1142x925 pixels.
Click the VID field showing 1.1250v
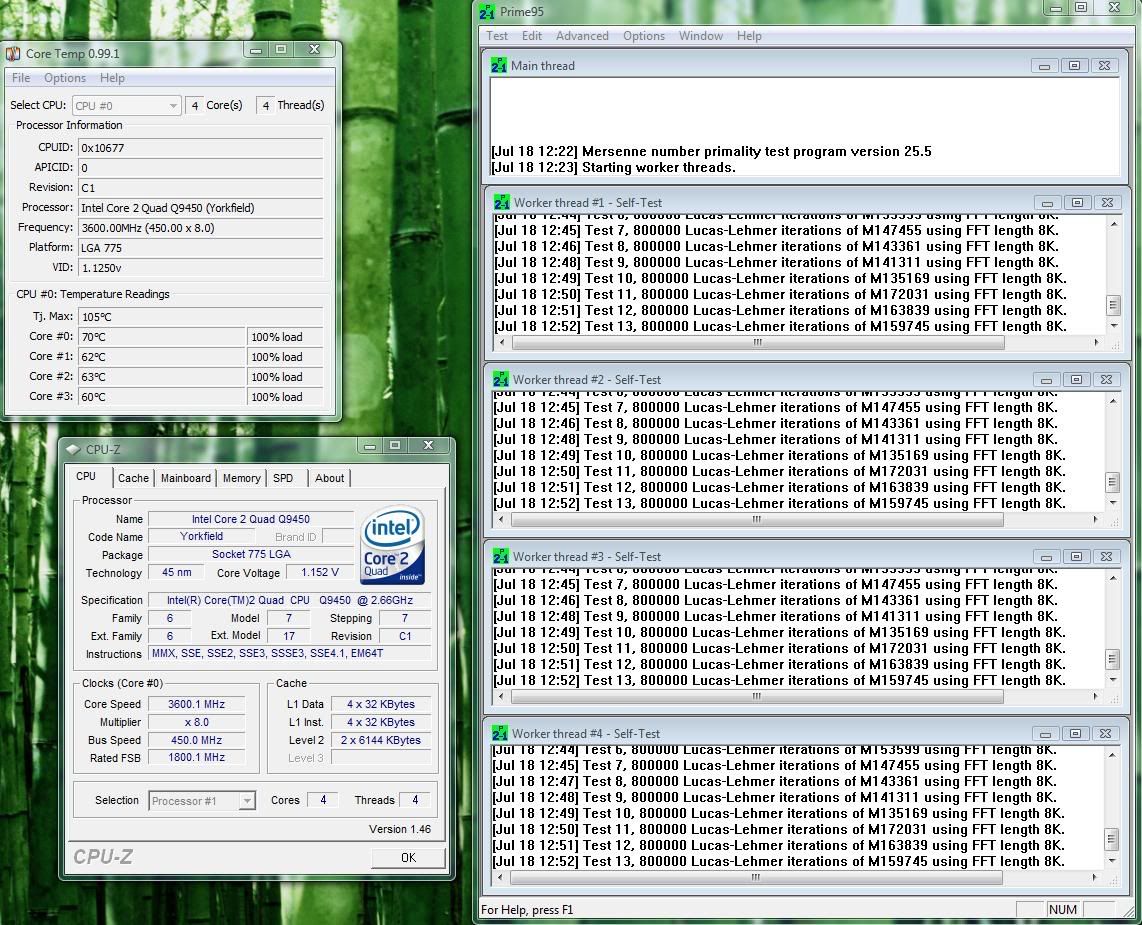pyautogui.click(x=200, y=268)
